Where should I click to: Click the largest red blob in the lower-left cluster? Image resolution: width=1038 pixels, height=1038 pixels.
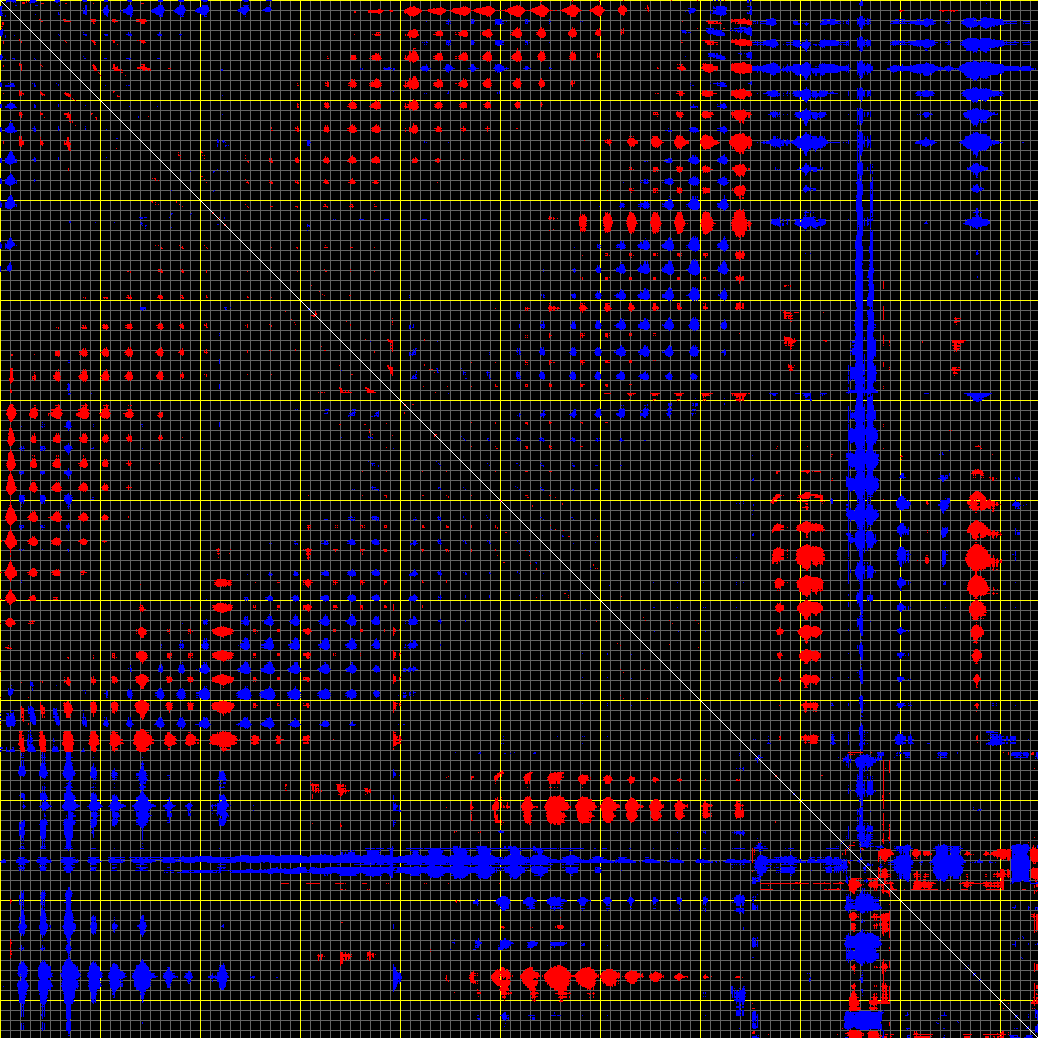coord(142,740)
